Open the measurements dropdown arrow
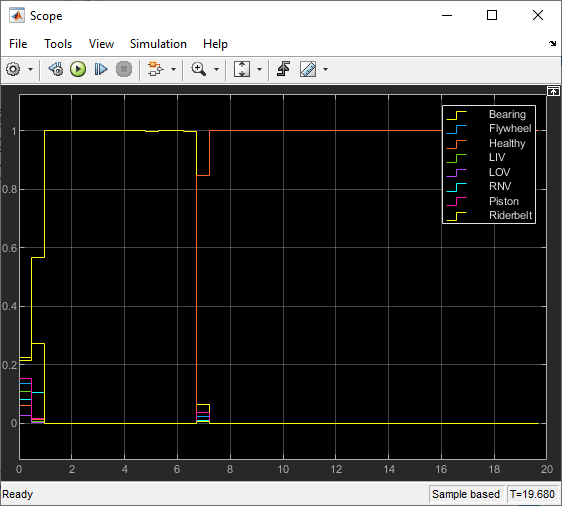 click(325, 69)
